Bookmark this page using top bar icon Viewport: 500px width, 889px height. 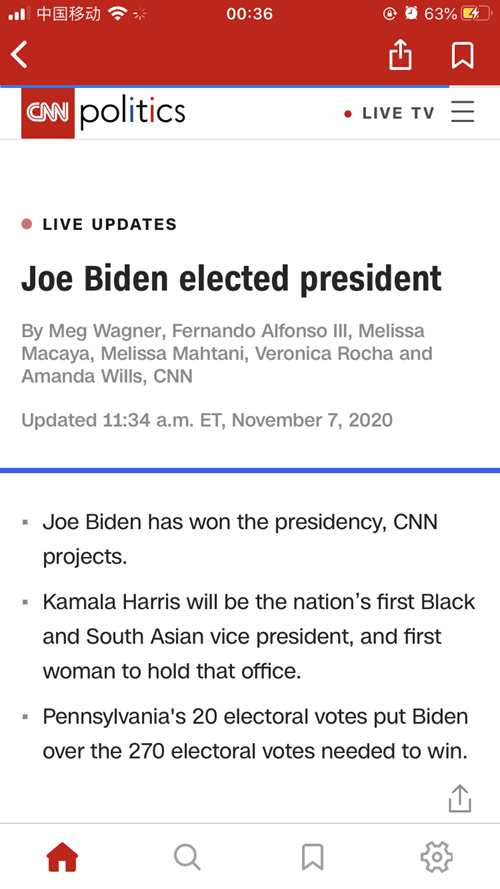coord(463,56)
